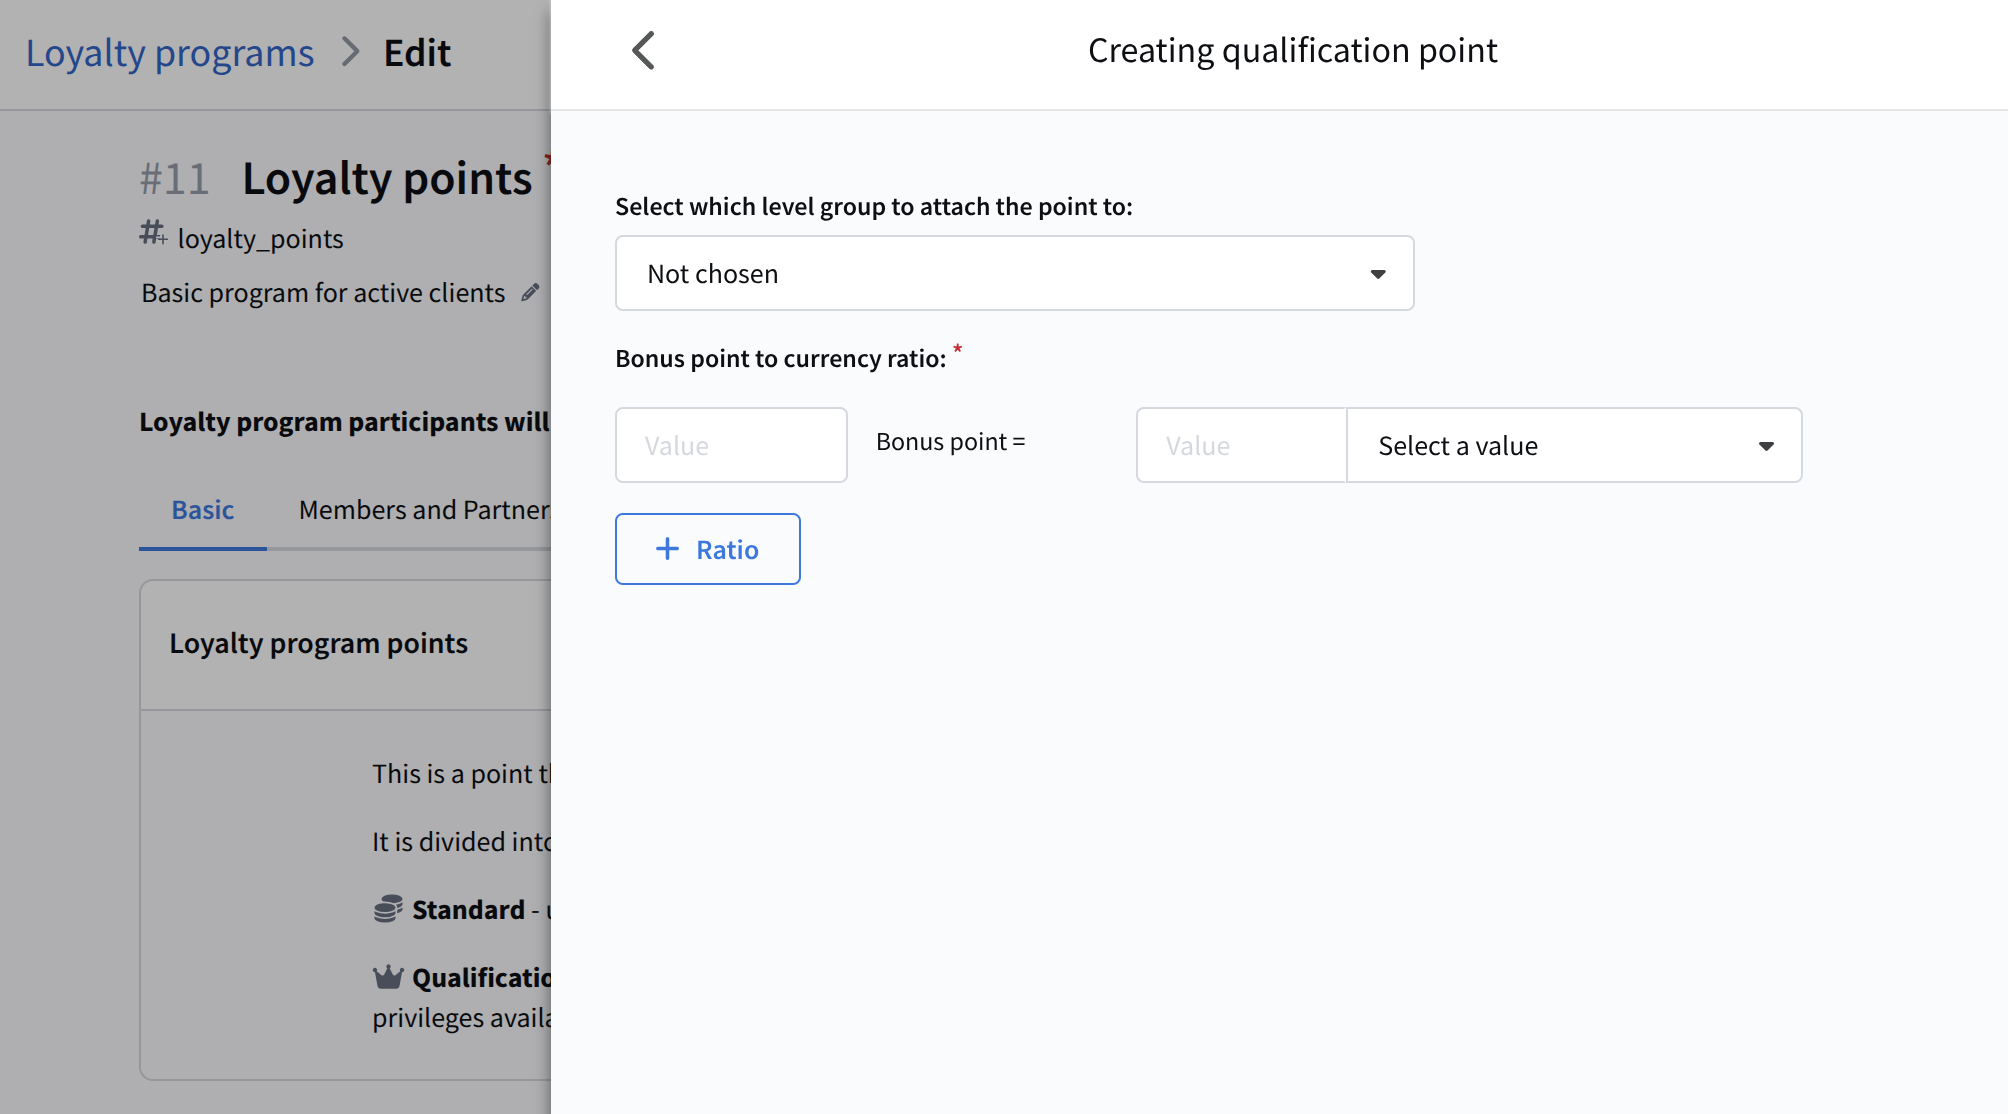
Task: Click the loyalty_points identifier text
Action: [260, 239]
